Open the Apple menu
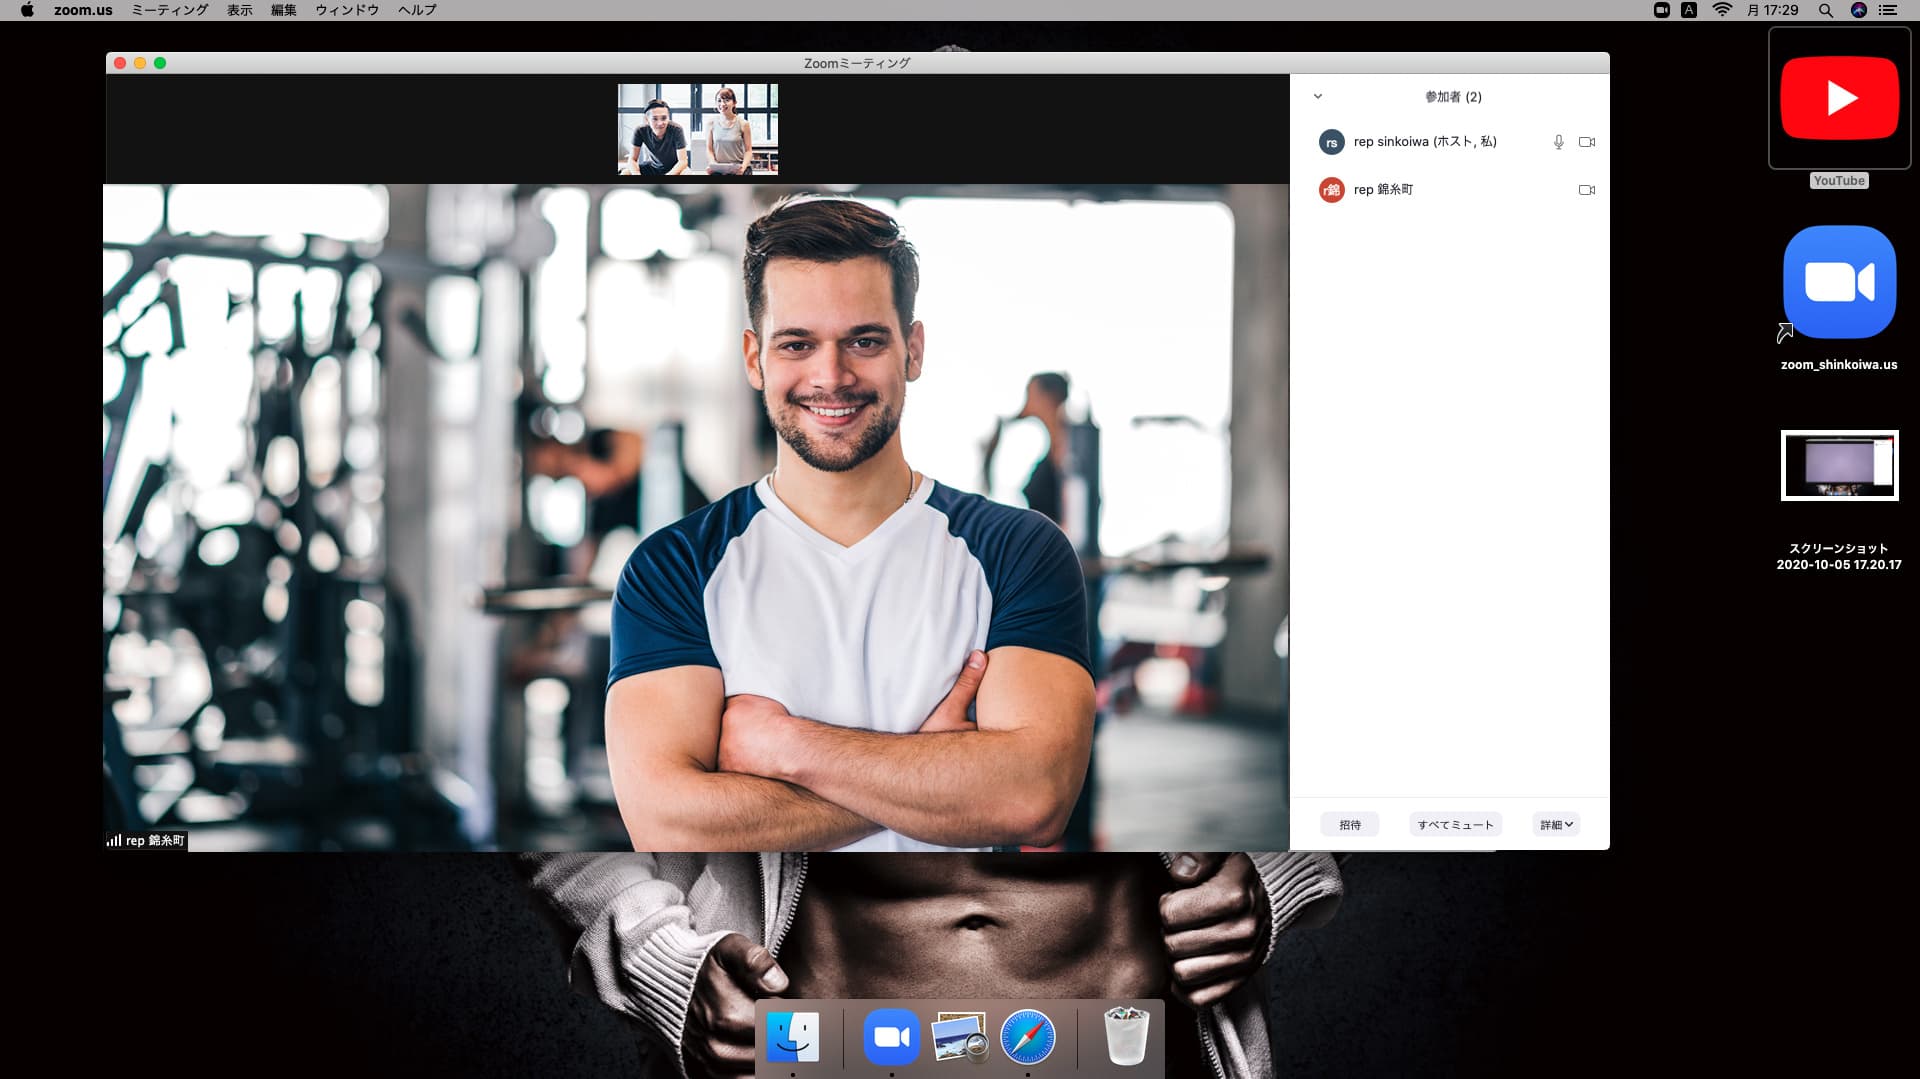 click(27, 10)
